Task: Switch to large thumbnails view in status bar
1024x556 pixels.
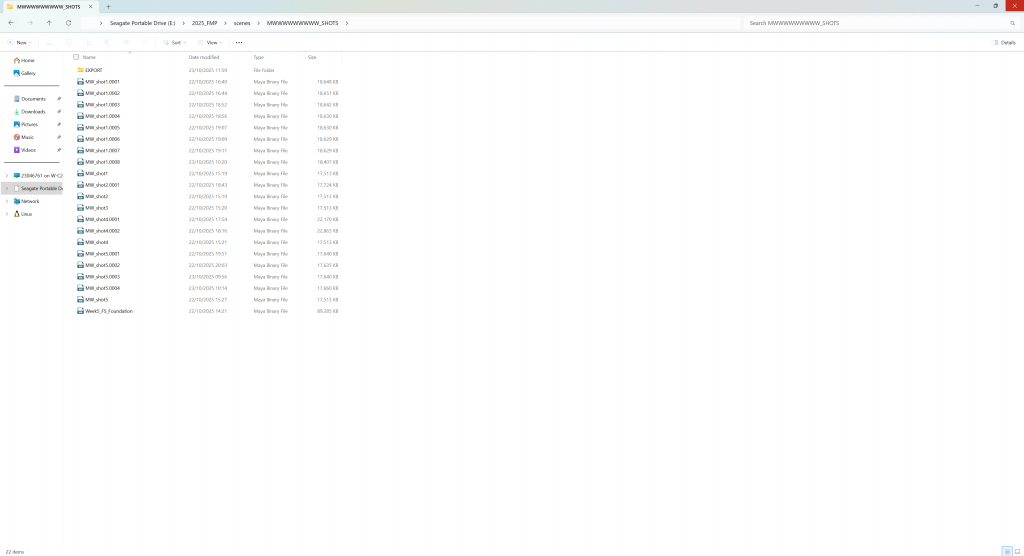Action: (1016, 551)
